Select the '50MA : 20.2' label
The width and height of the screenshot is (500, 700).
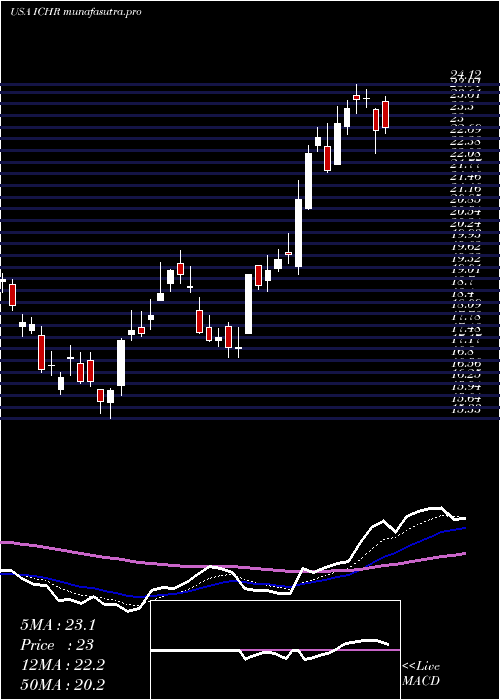click(x=62, y=684)
